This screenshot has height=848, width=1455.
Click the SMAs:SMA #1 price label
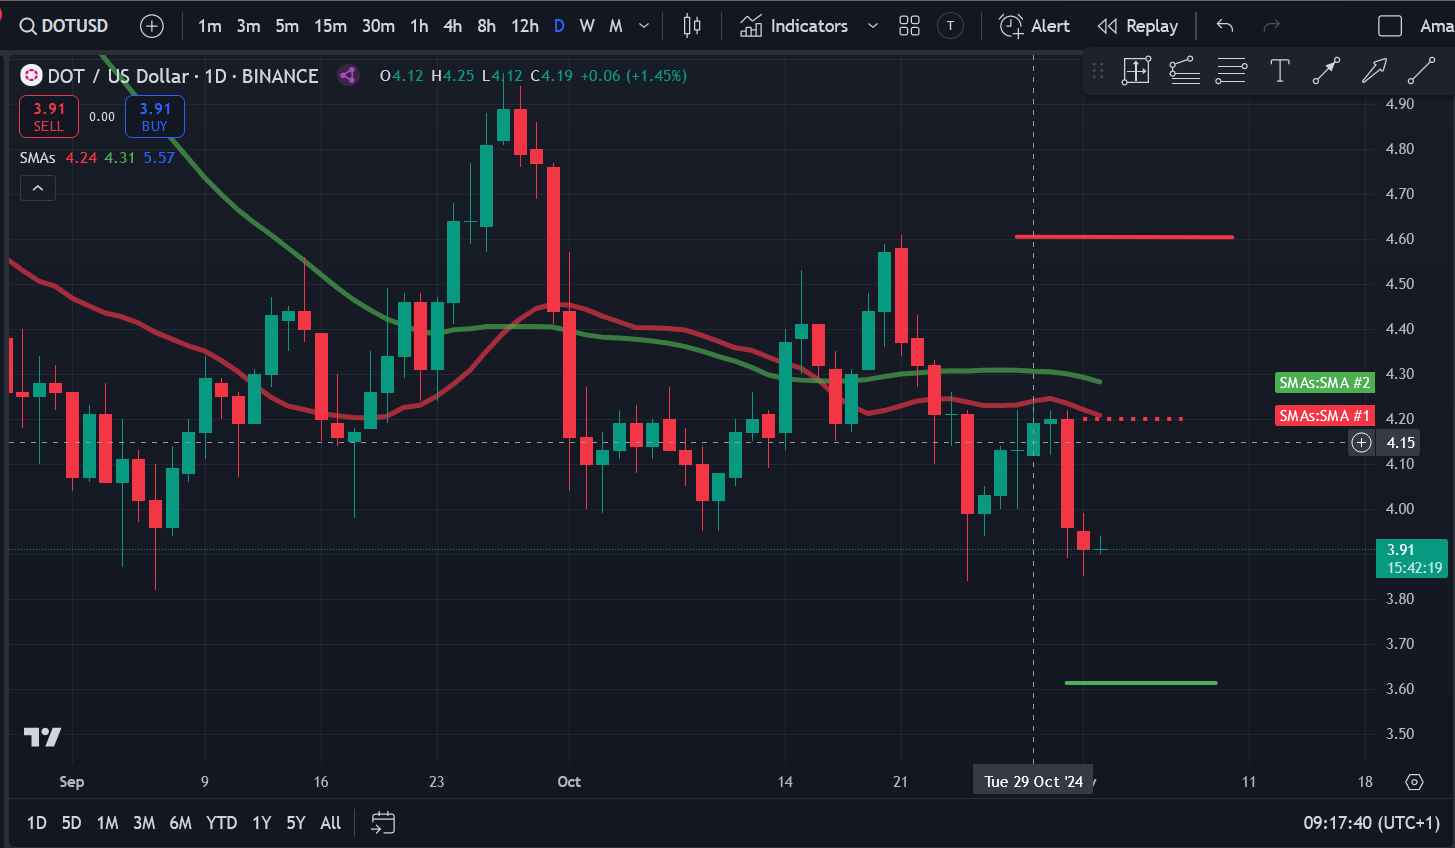pyautogui.click(x=1325, y=416)
